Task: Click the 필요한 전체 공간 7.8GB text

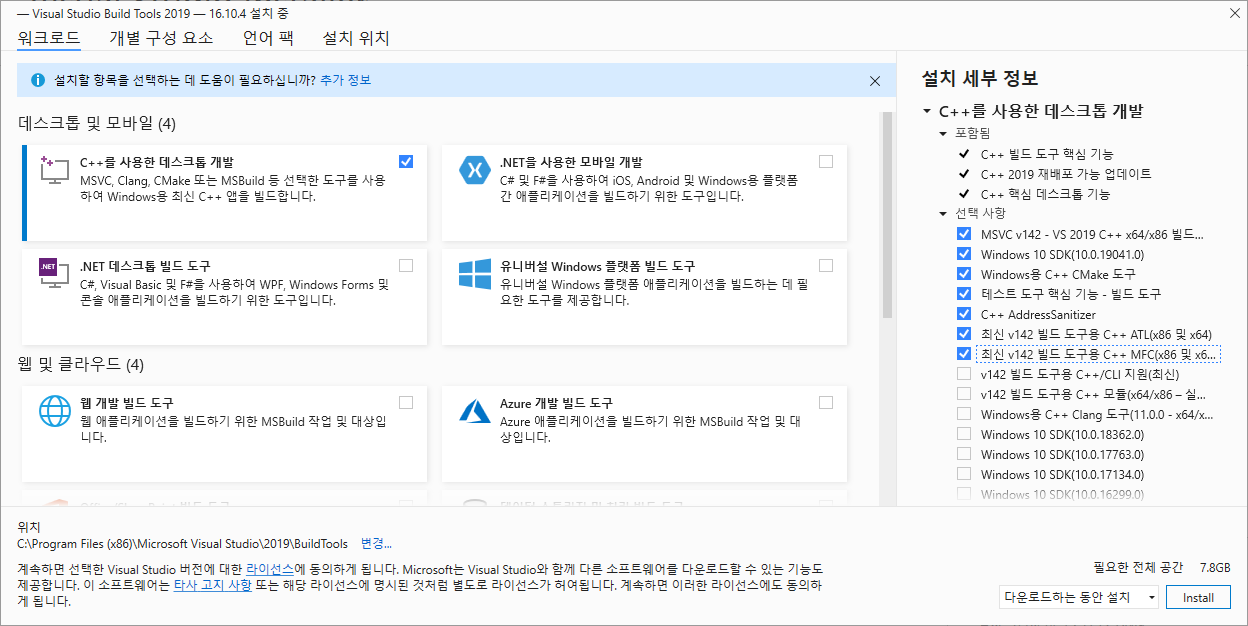Action: coord(1162,566)
